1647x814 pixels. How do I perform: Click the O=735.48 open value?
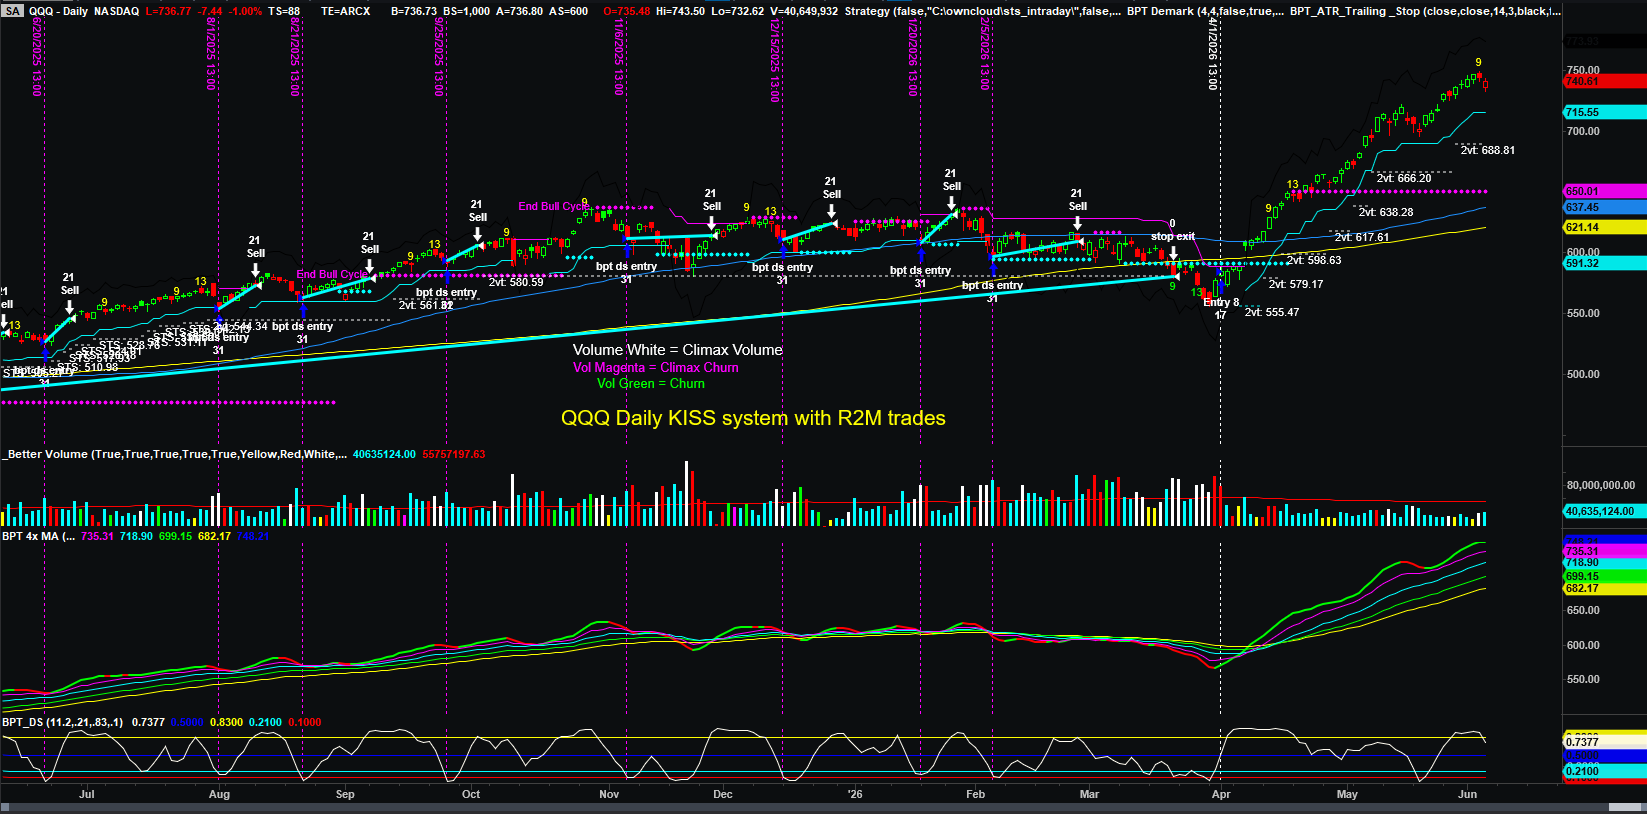(627, 11)
